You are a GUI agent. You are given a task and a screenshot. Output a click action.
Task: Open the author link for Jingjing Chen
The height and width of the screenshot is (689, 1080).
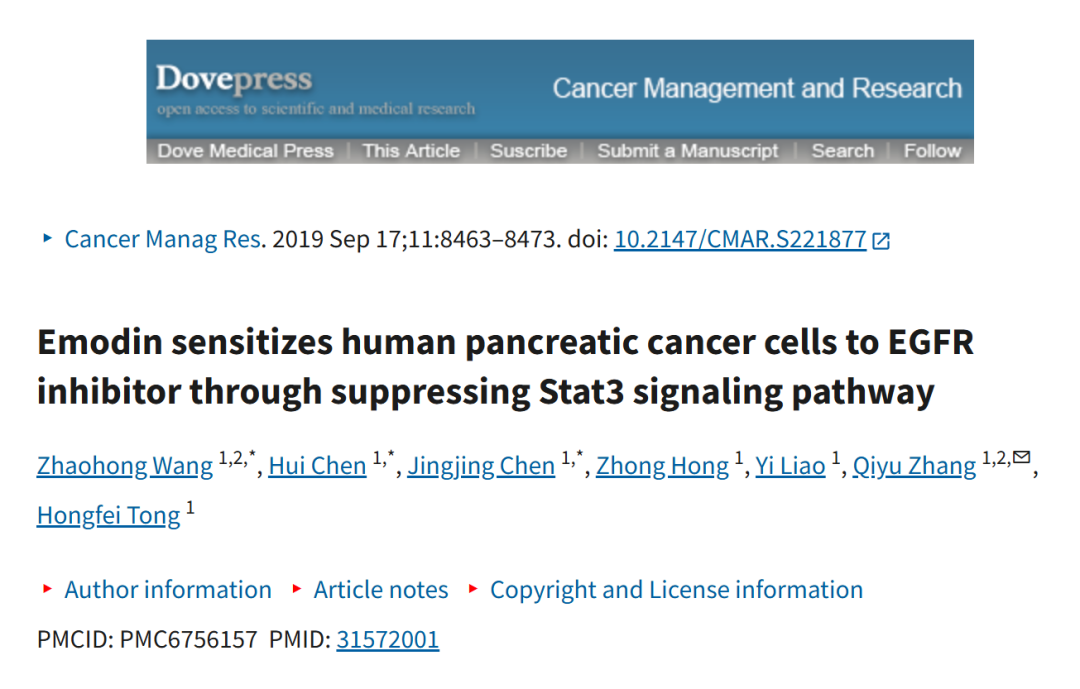click(x=481, y=466)
